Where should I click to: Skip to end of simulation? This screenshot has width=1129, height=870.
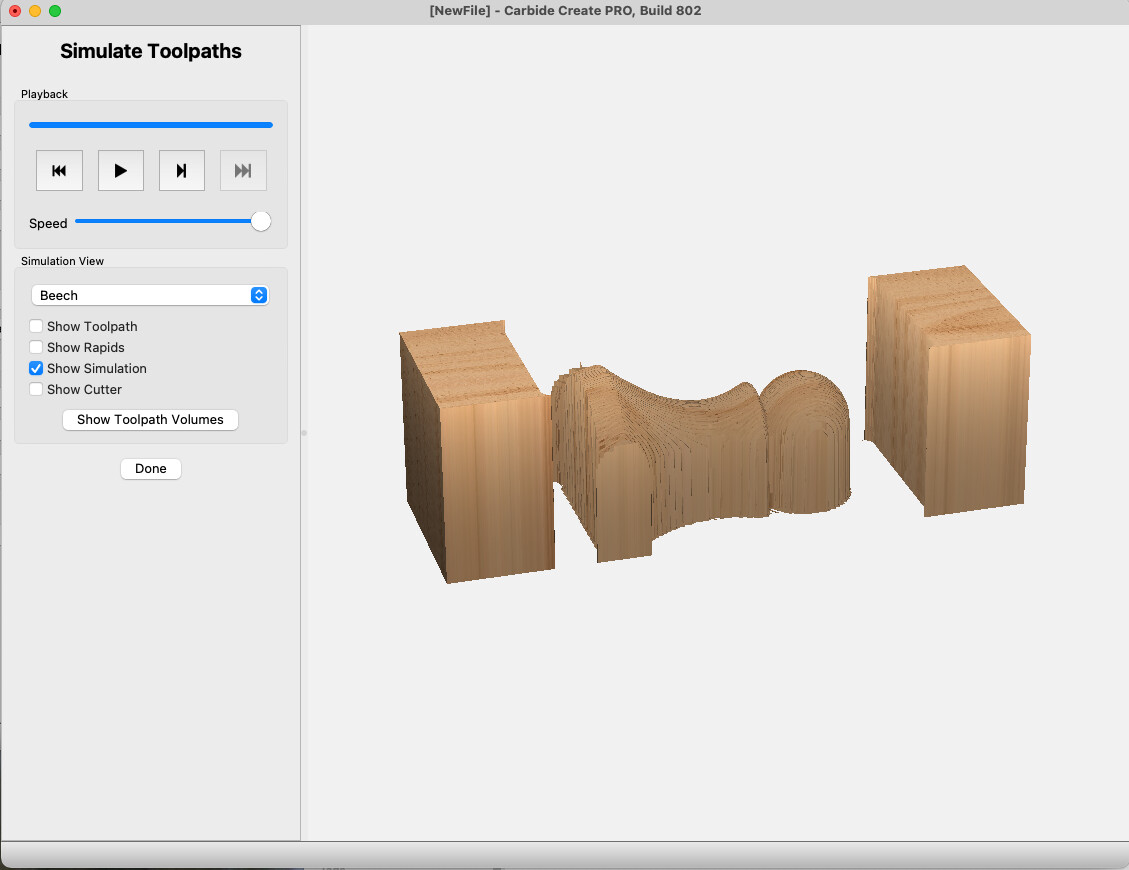pos(243,171)
